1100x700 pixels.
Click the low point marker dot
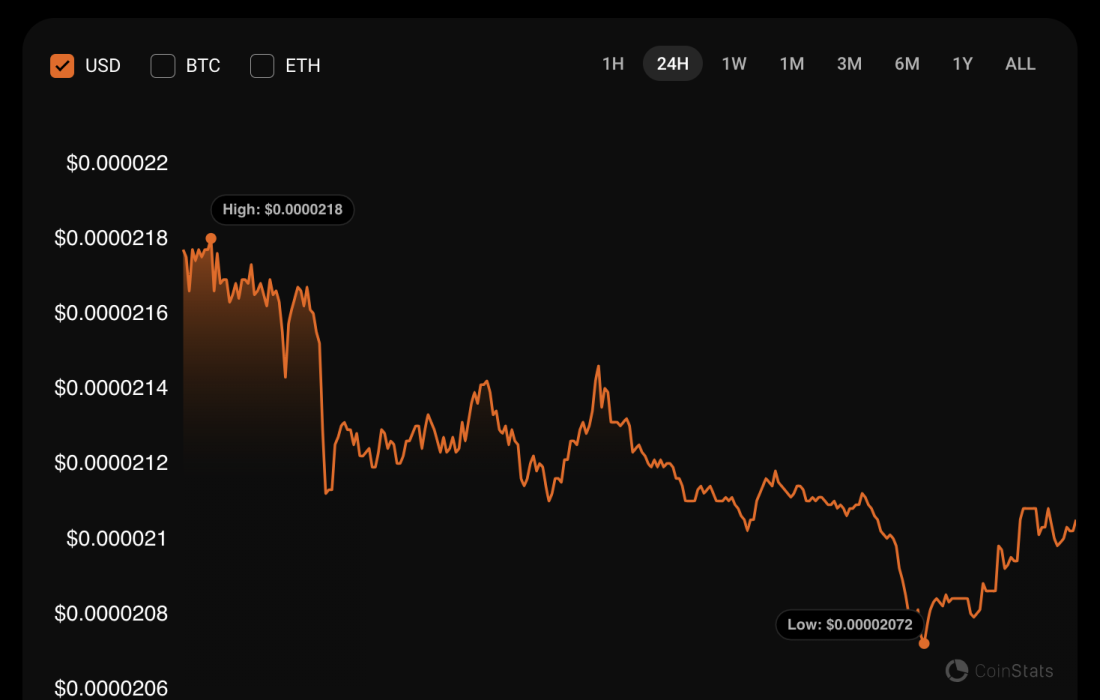coord(924,643)
